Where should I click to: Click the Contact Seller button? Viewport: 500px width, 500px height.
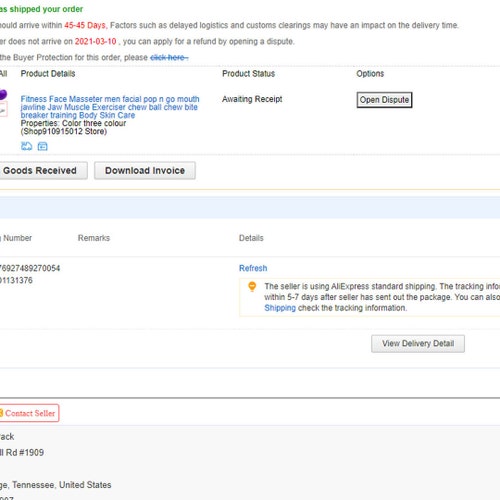tap(29, 413)
